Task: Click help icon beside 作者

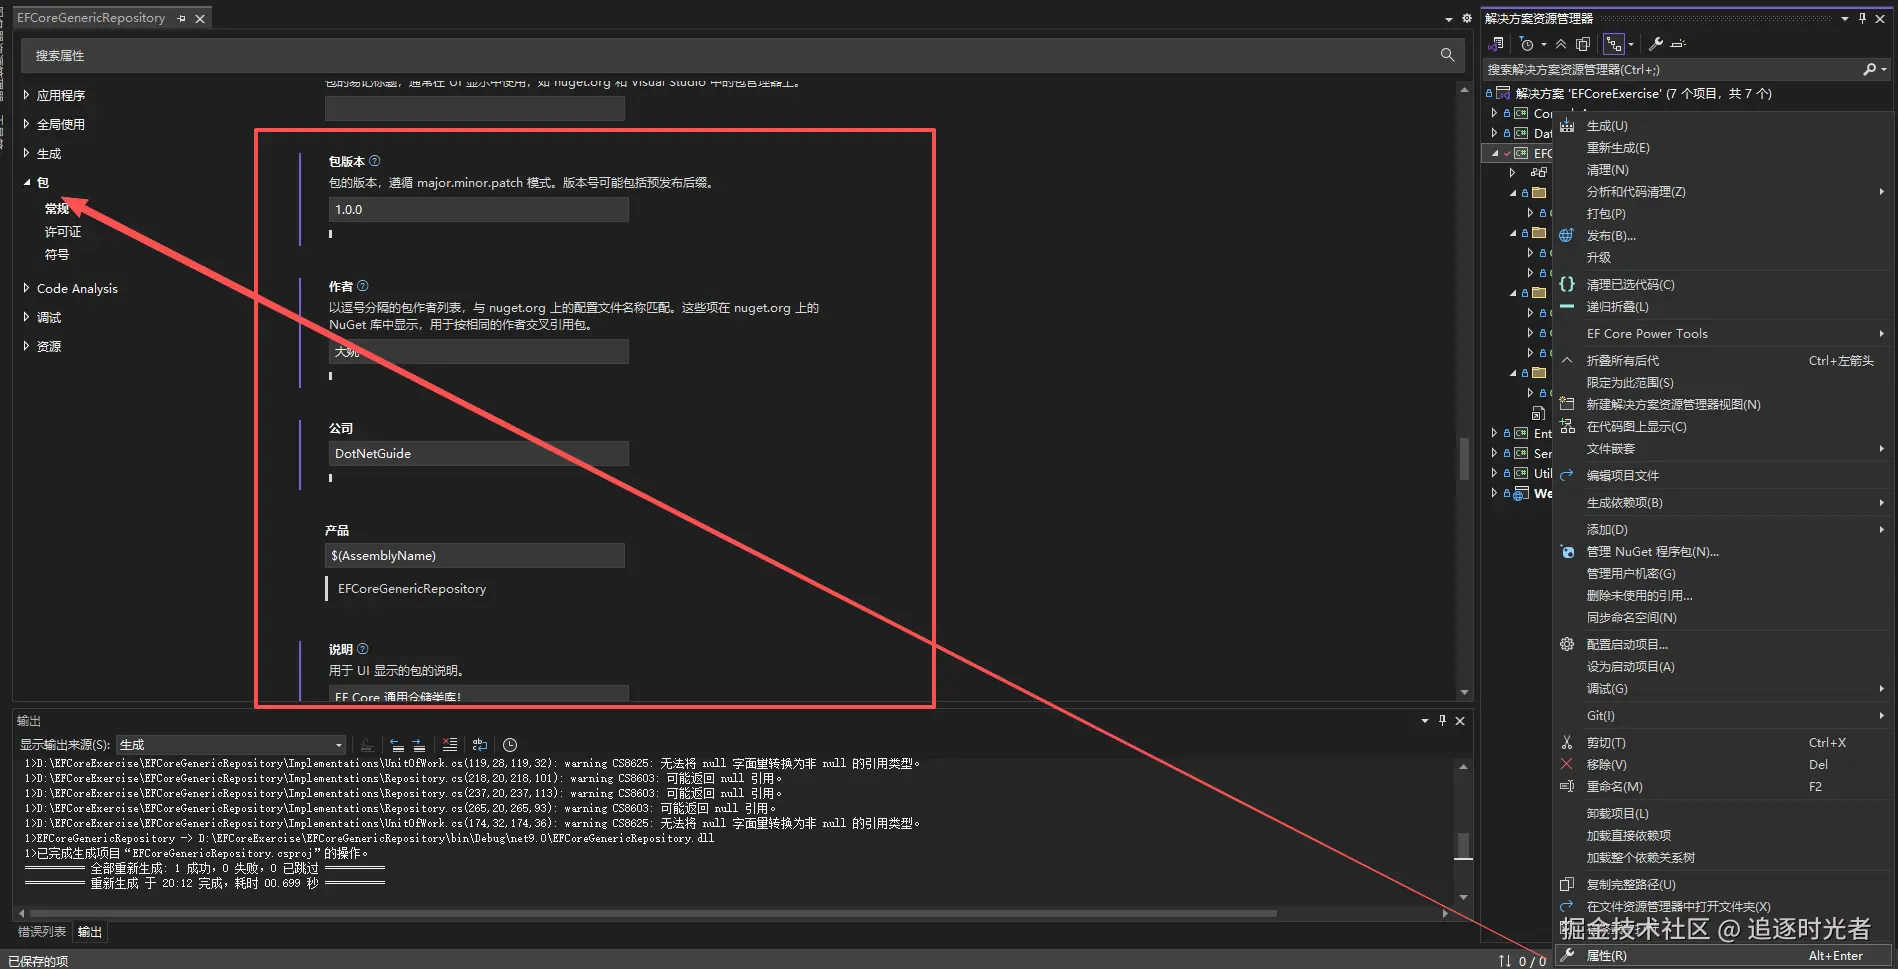Action: (x=363, y=286)
